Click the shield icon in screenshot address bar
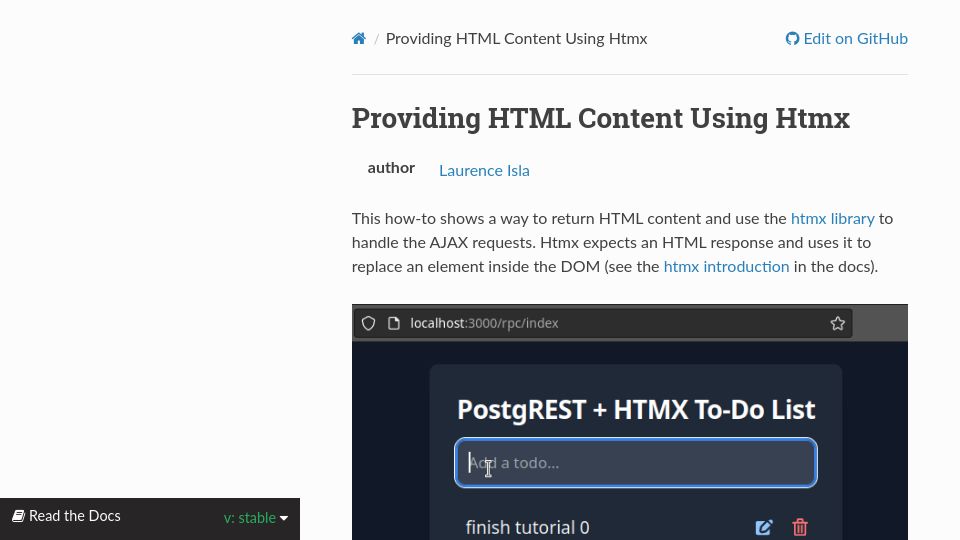Screen dimensions: 960x540 pyautogui.click(x=368, y=323)
